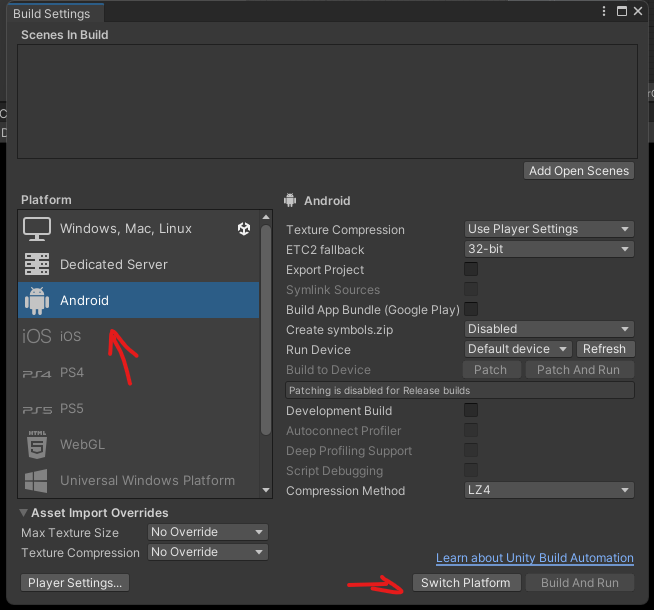Open the three-dot window options menu
This screenshot has width=654, height=610.
tap(604, 11)
